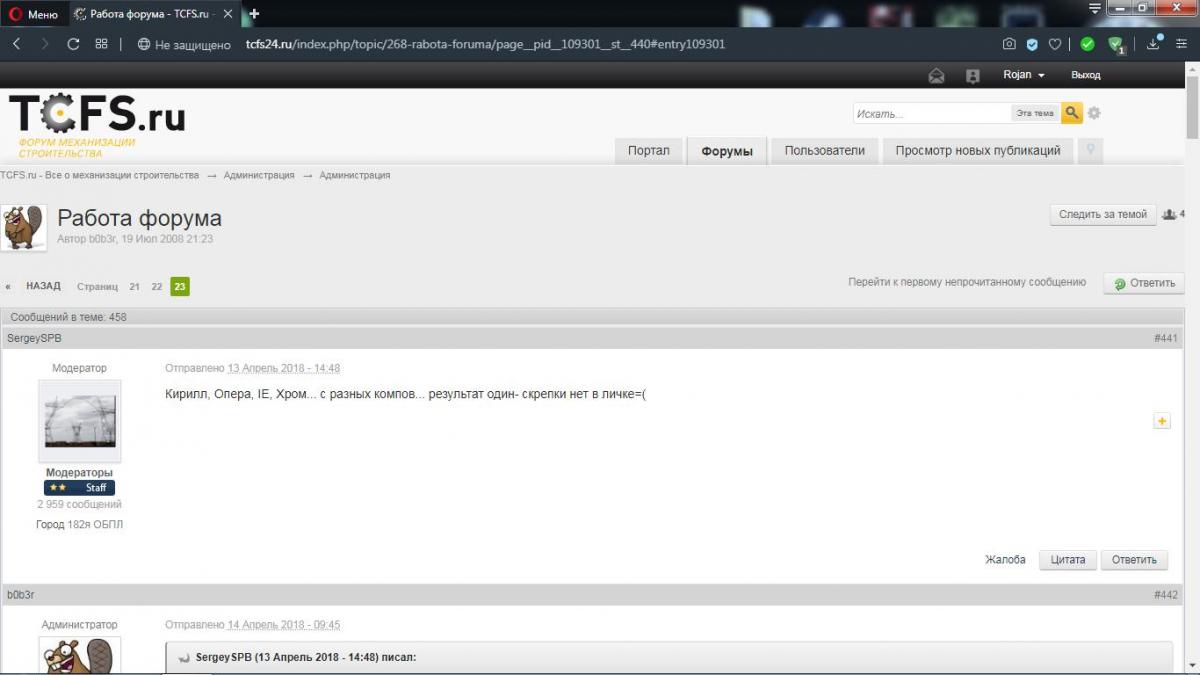Click the topic starter beaver avatar

[23, 228]
